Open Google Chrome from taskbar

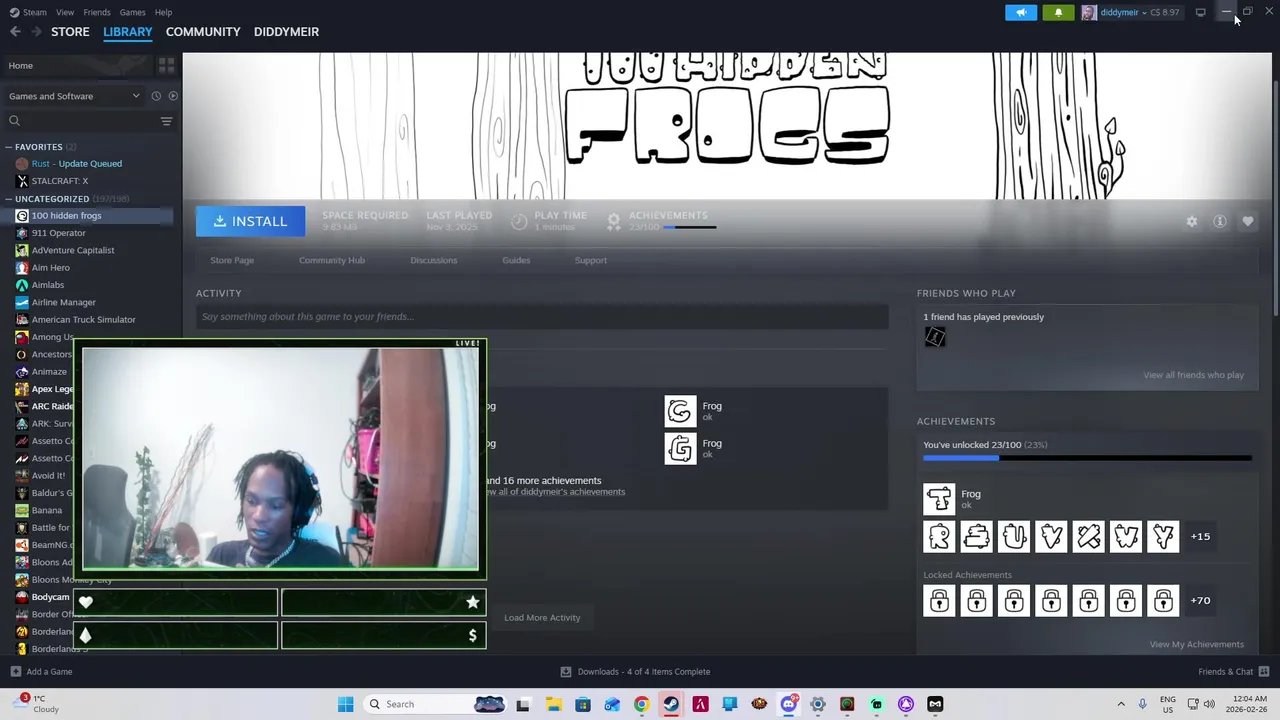point(641,704)
